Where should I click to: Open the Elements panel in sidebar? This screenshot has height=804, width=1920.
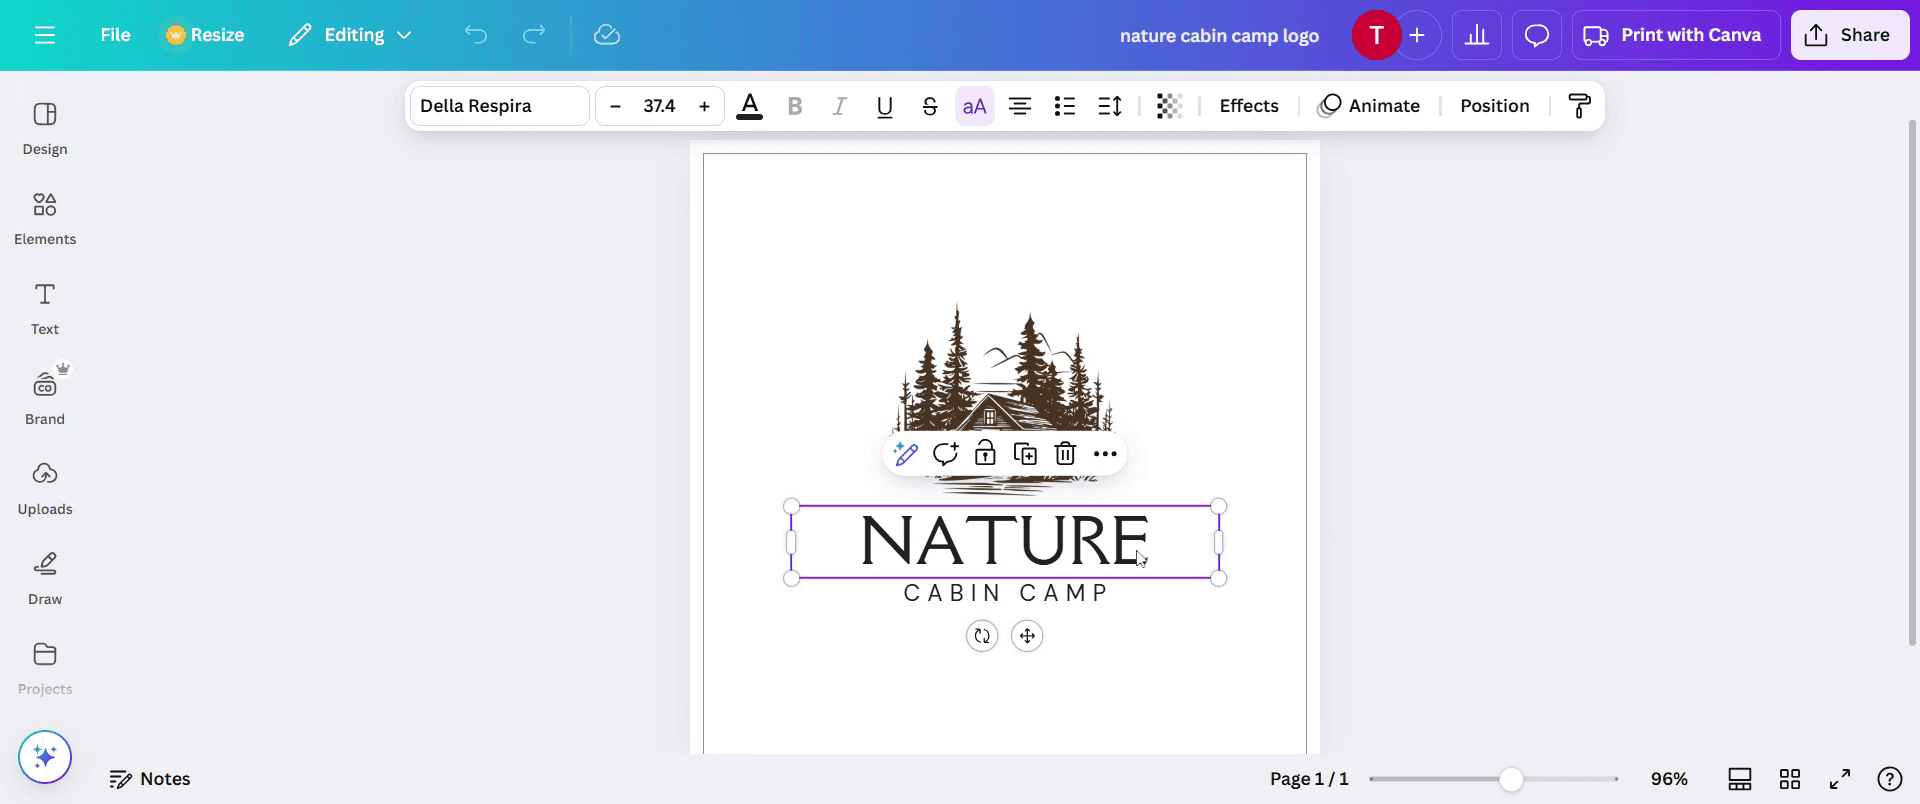(x=45, y=219)
